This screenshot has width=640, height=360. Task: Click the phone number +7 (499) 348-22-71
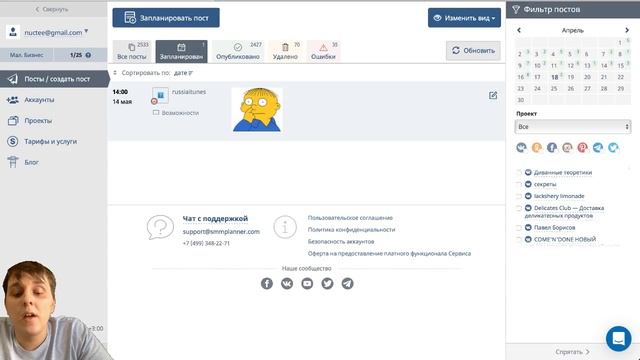pos(206,243)
